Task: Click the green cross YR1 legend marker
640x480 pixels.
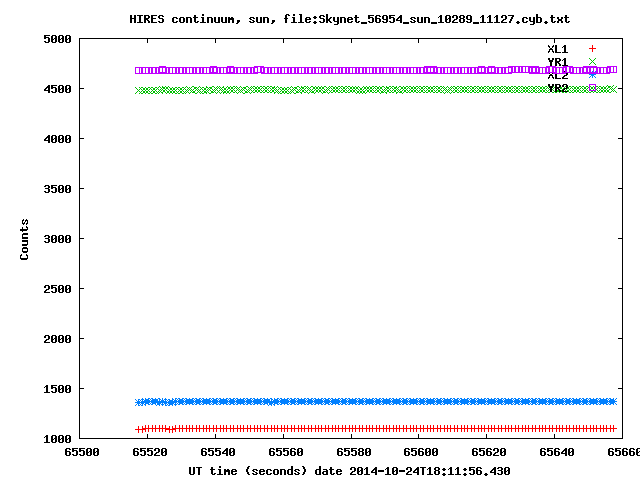Action: (x=592, y=62)
